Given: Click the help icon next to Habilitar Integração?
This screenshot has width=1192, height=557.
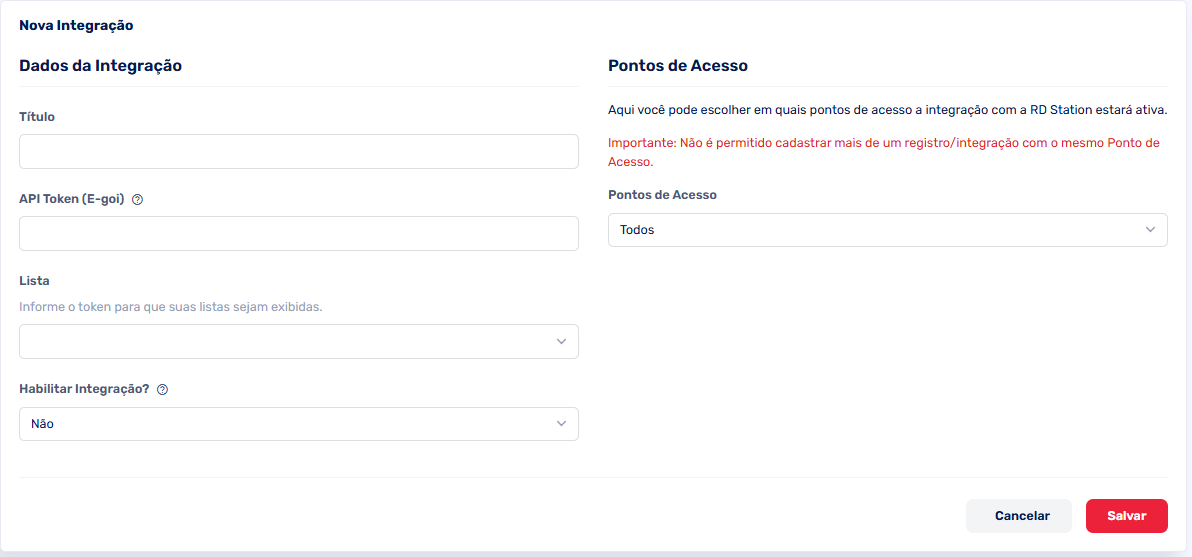Looking at the screenshot, I should point(163,389).
